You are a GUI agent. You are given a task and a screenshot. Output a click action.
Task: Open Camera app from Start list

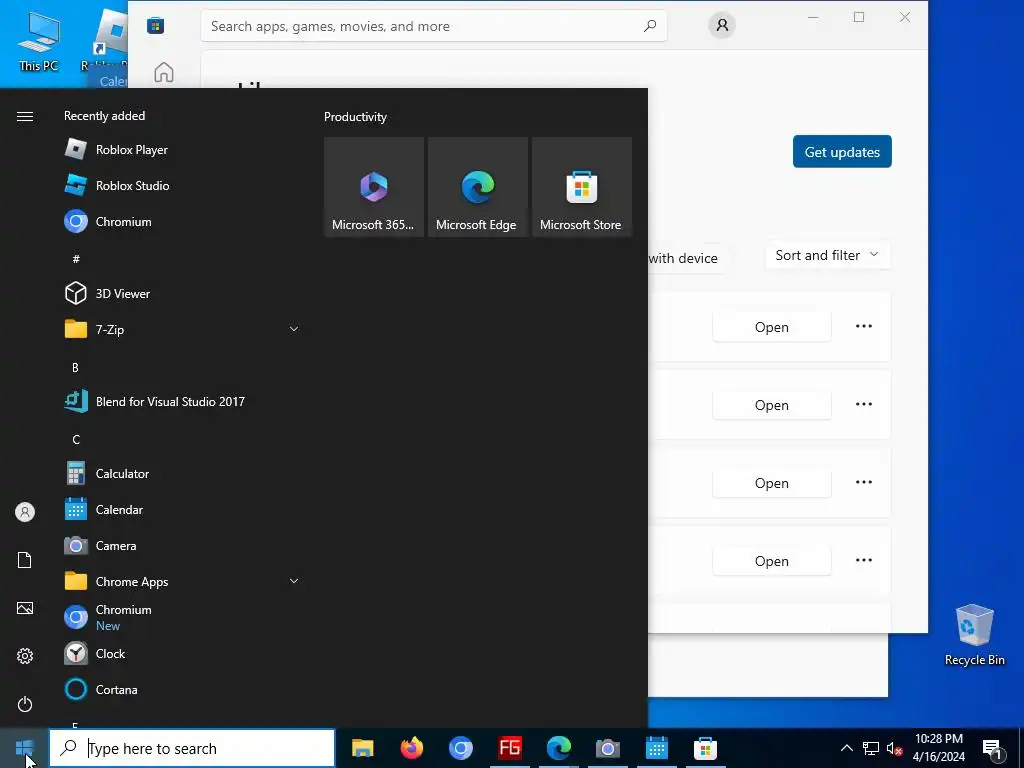point(183,545)
